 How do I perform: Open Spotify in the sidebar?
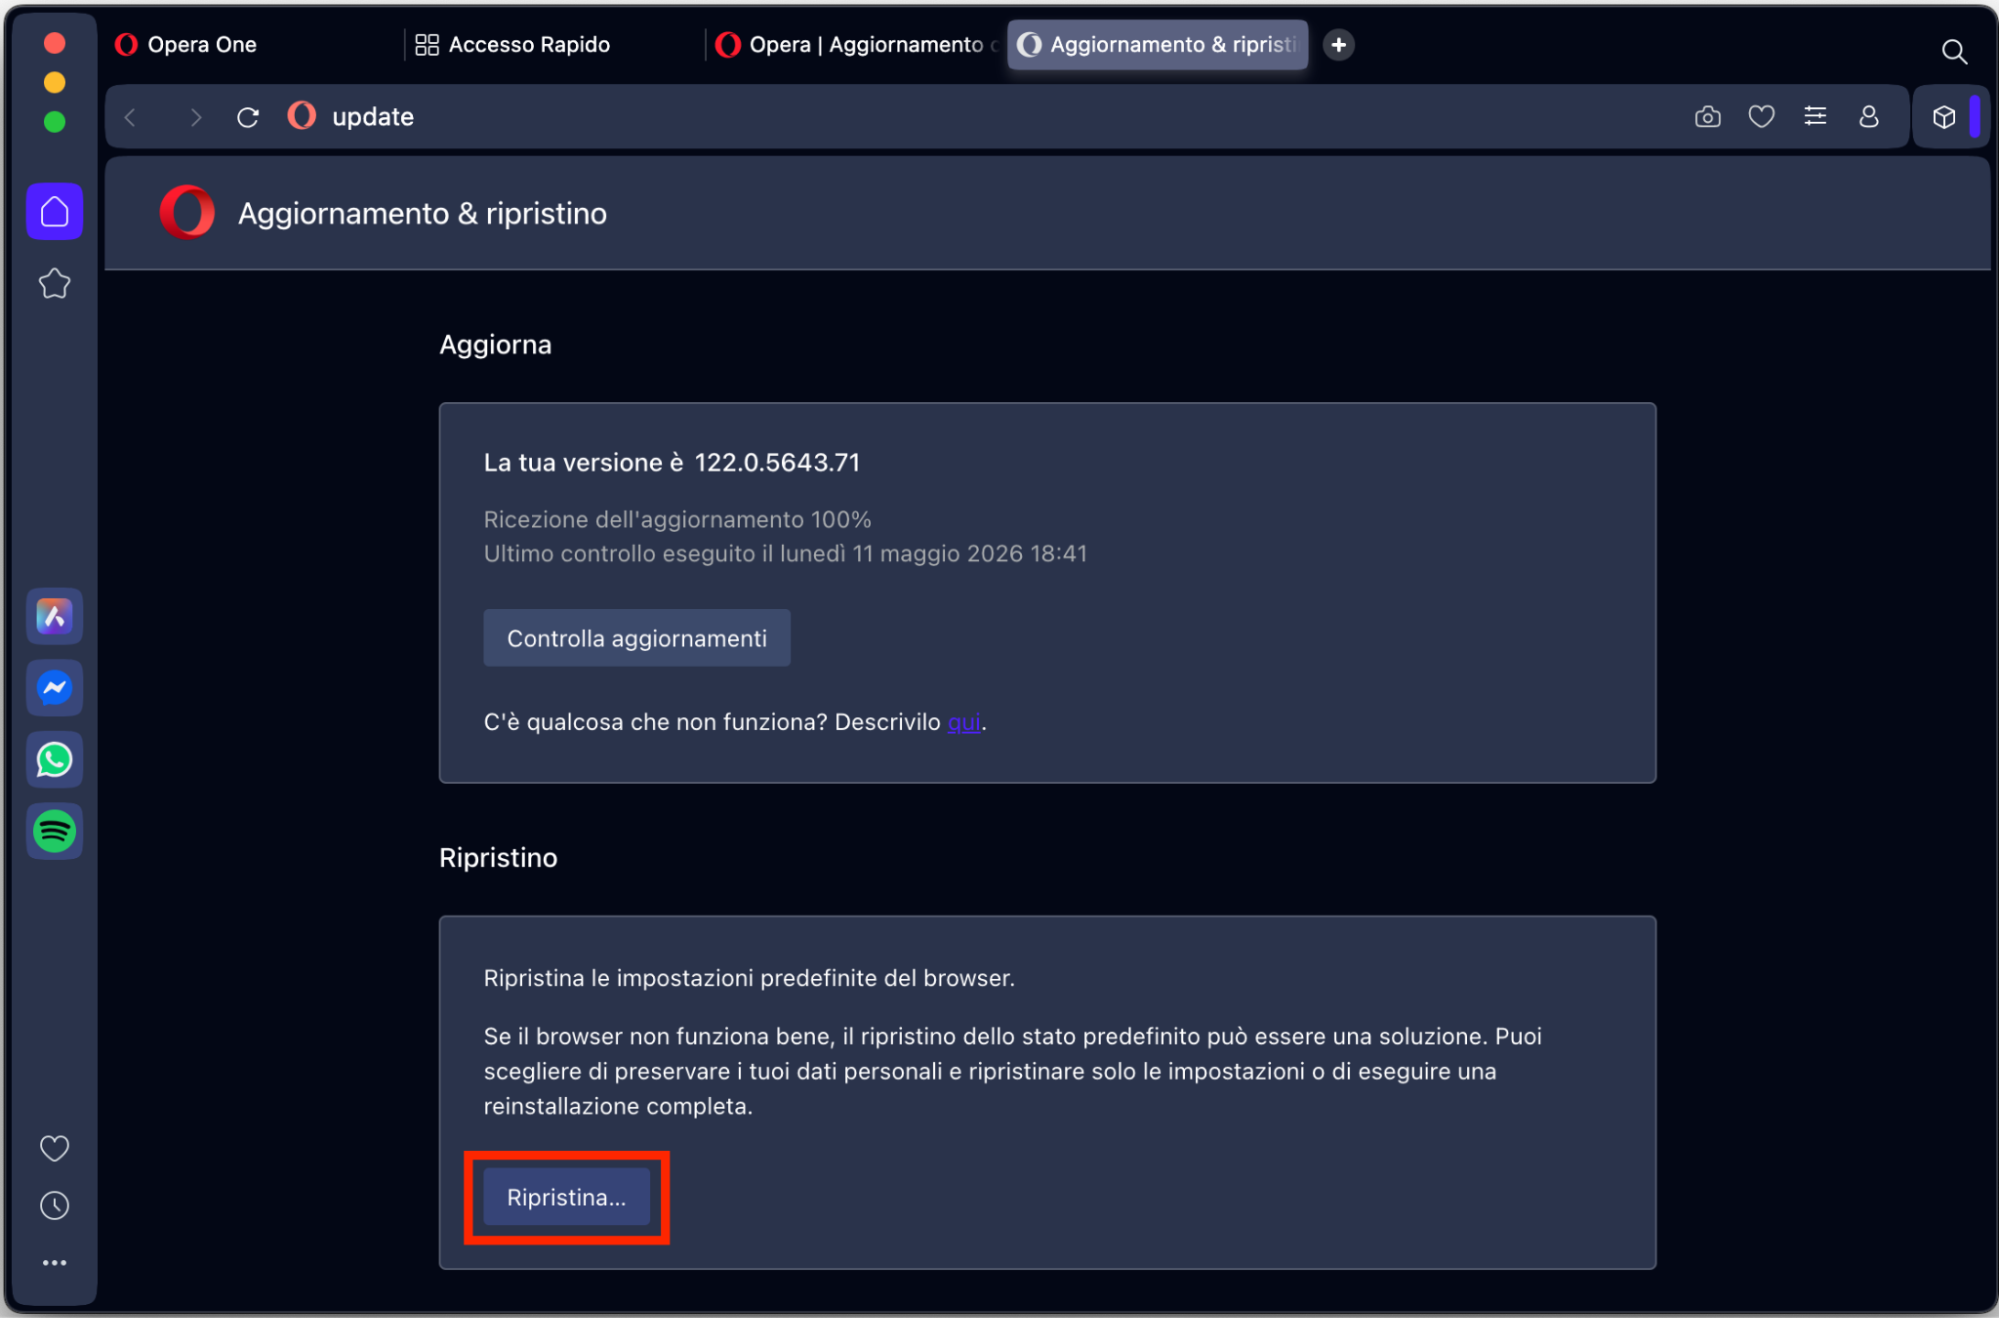(x=55, y=831)
